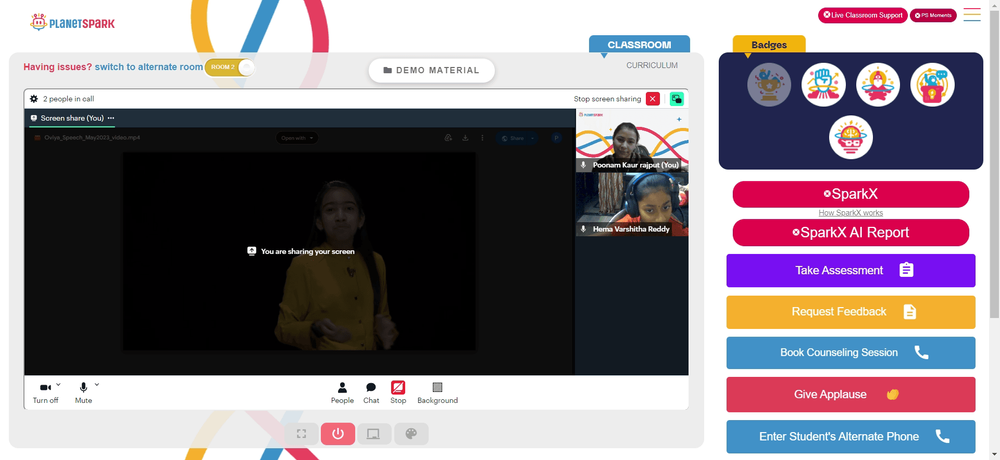Viewport: 1000px width, 460px height.
Task: Open call settings gear icon
Action: point(33,99)
